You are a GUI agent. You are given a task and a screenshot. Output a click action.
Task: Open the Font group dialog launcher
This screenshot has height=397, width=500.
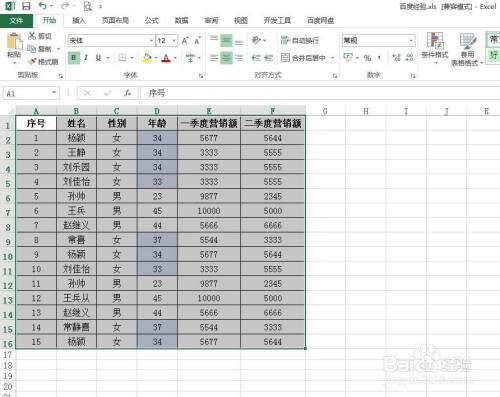(201, 76)
